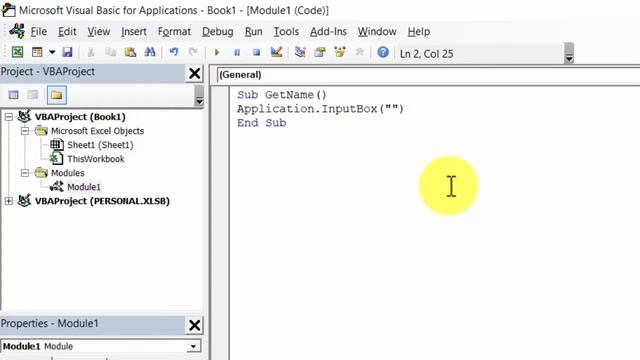This screenshot has height=360, width=640.
Task: Open the Project Explorer toolbar icon
Action: click(300, 52)
